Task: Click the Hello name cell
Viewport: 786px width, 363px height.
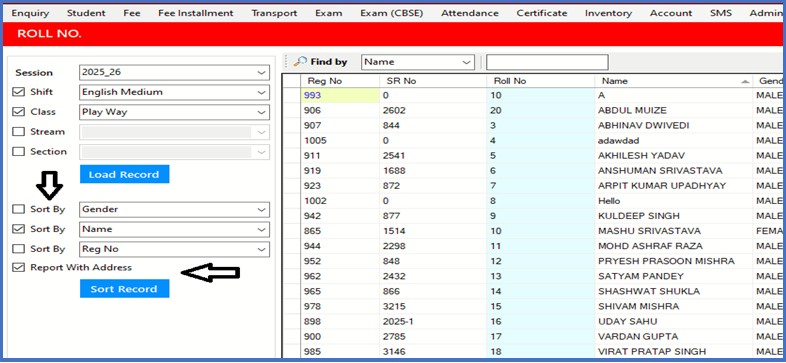Action: [674, 201]
